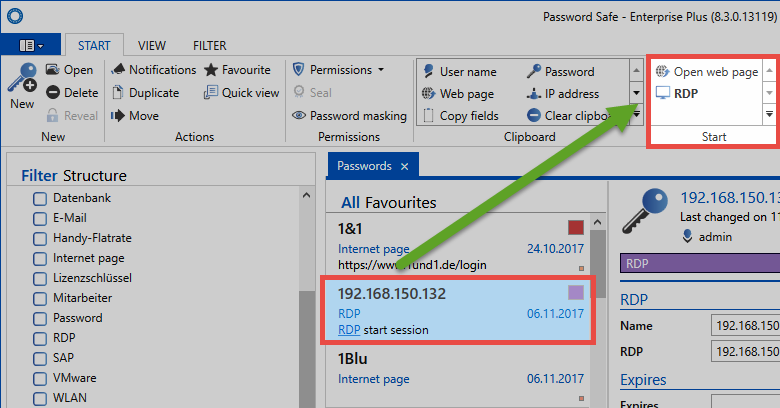Open Notifications in the Actions group
Screen dimensions: 780x408
(153, 70)
